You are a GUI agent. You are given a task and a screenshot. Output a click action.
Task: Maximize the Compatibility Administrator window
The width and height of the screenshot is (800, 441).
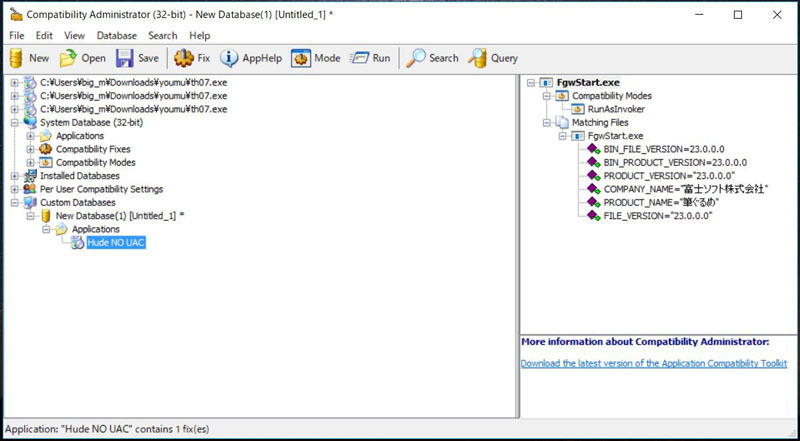point(738,15)
